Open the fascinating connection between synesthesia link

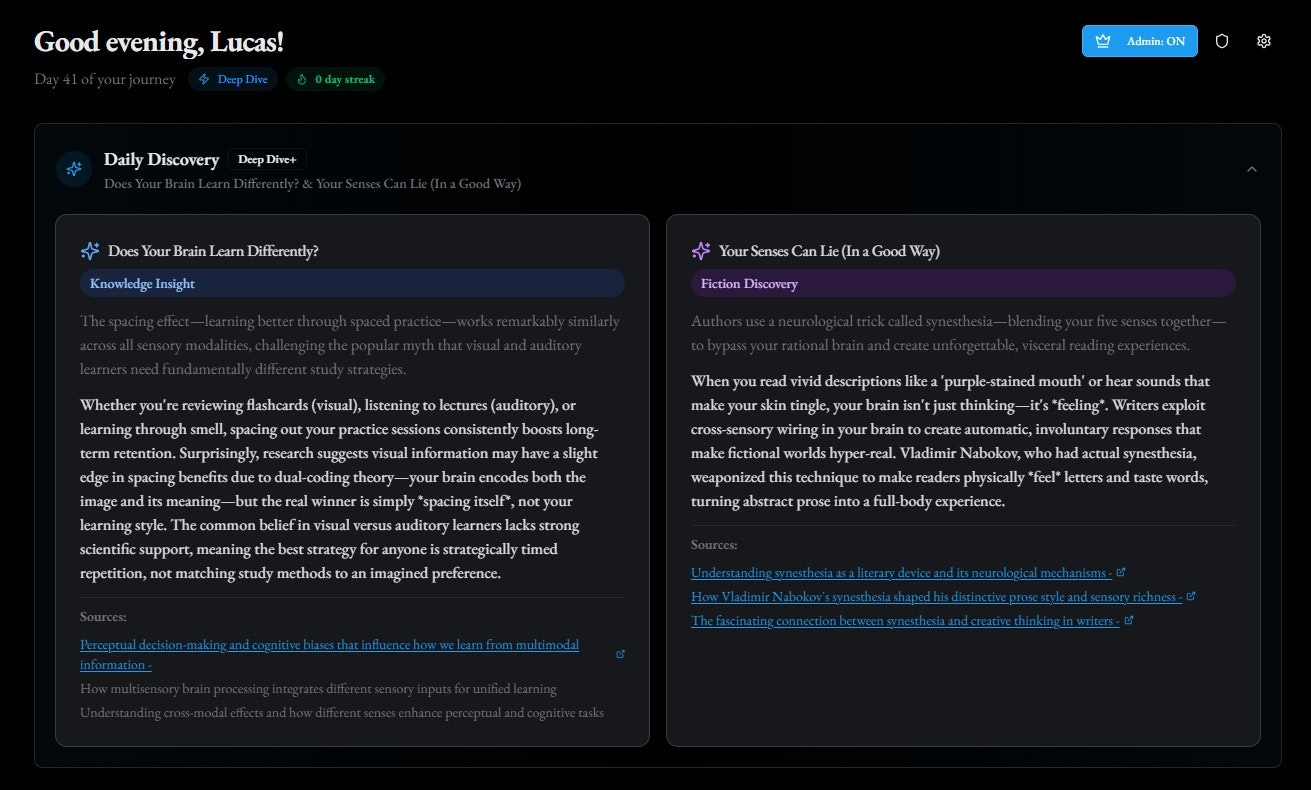904,621
